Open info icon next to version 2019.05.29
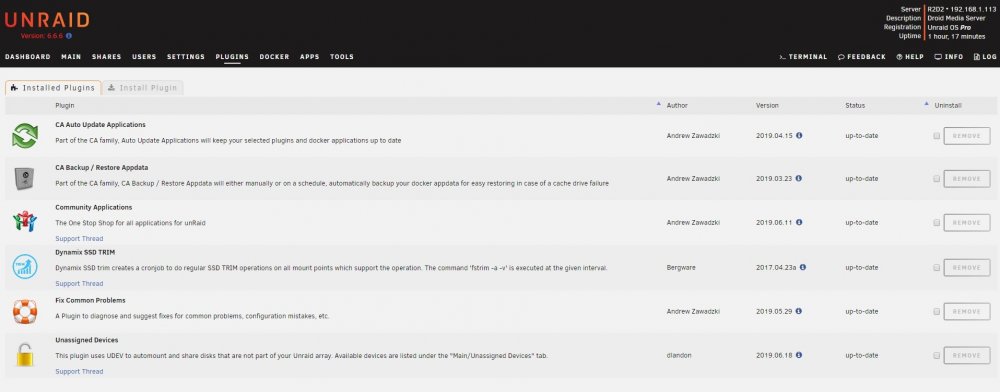 (x=799, y=311)
